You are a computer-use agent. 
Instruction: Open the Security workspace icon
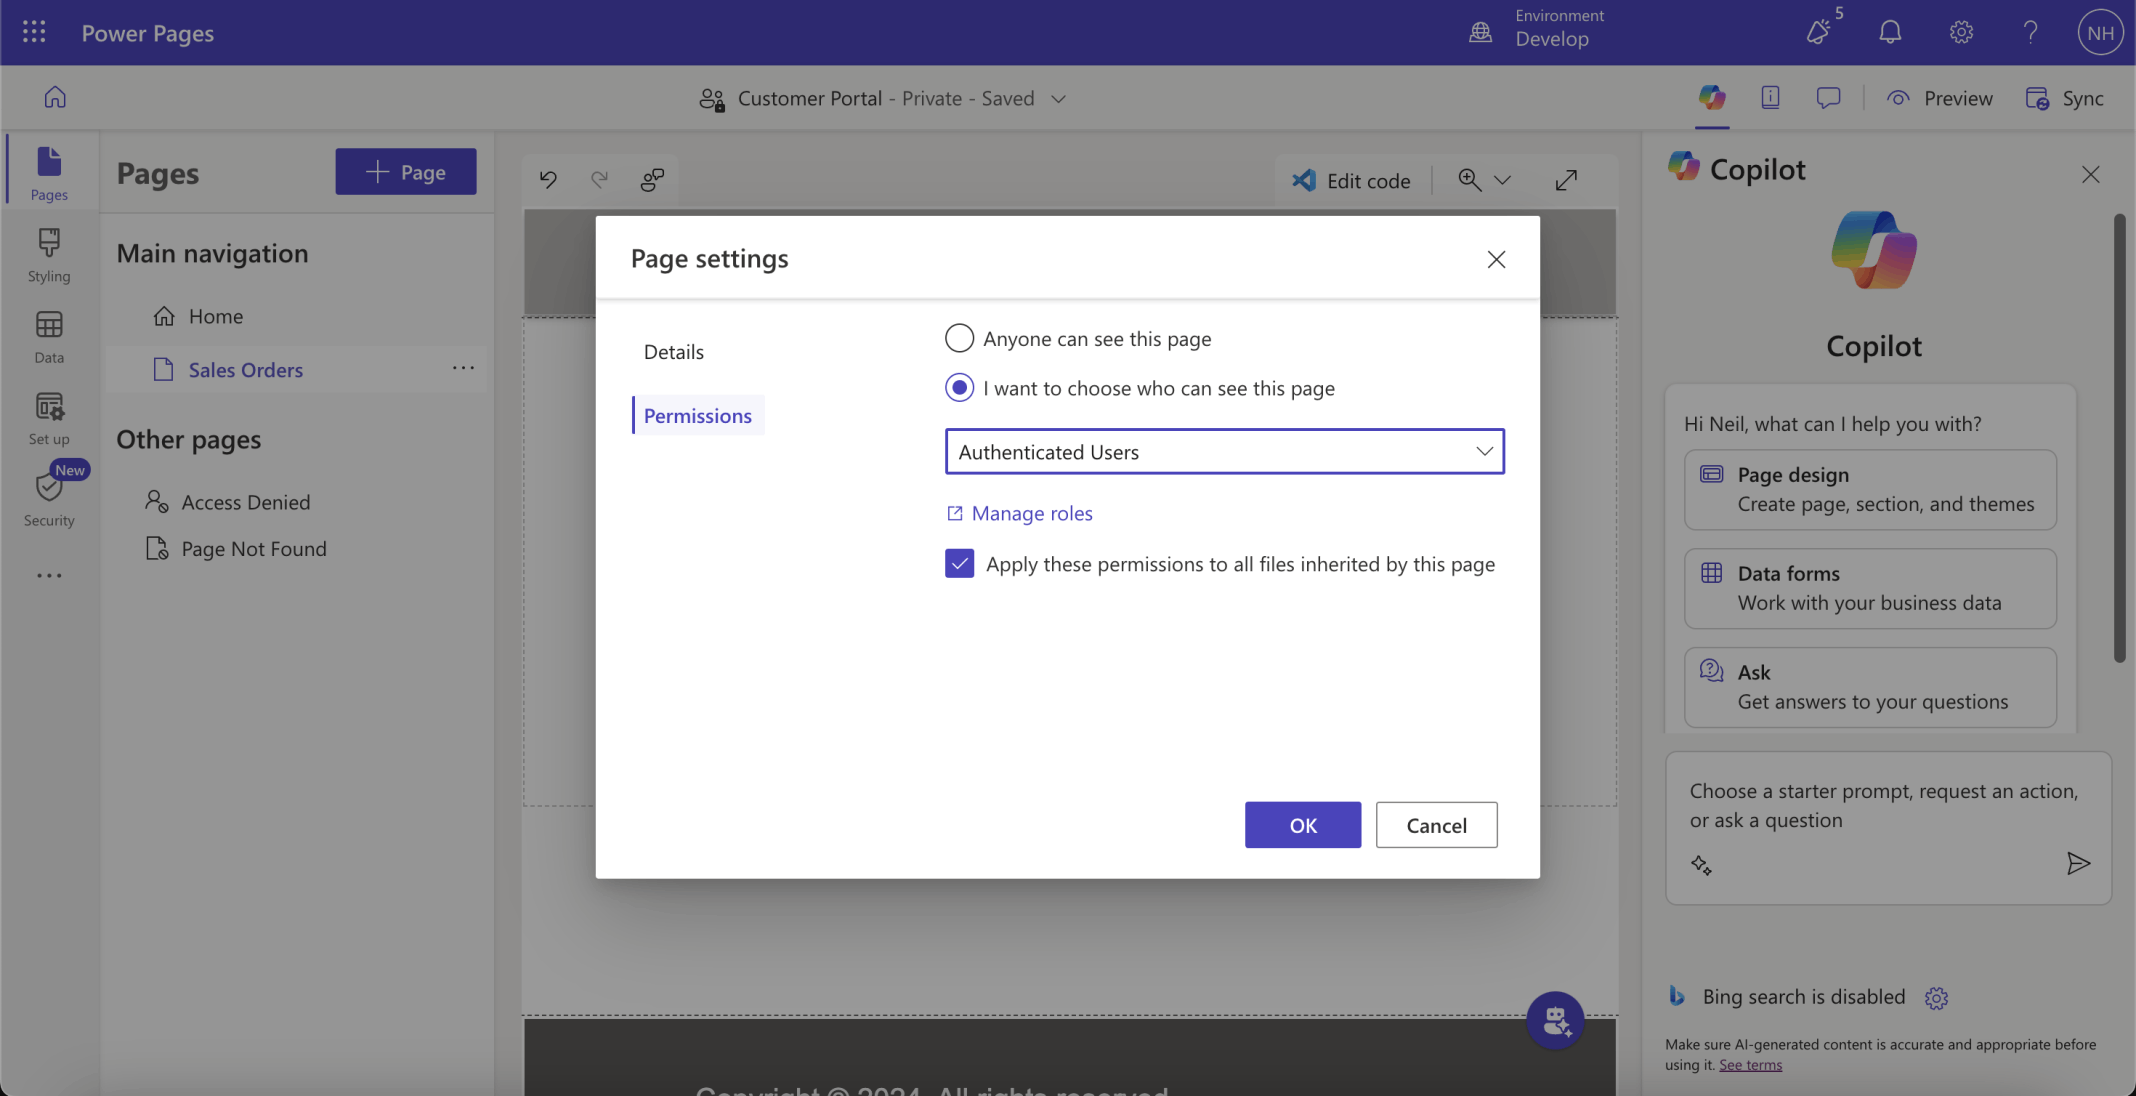coord(49,498)
